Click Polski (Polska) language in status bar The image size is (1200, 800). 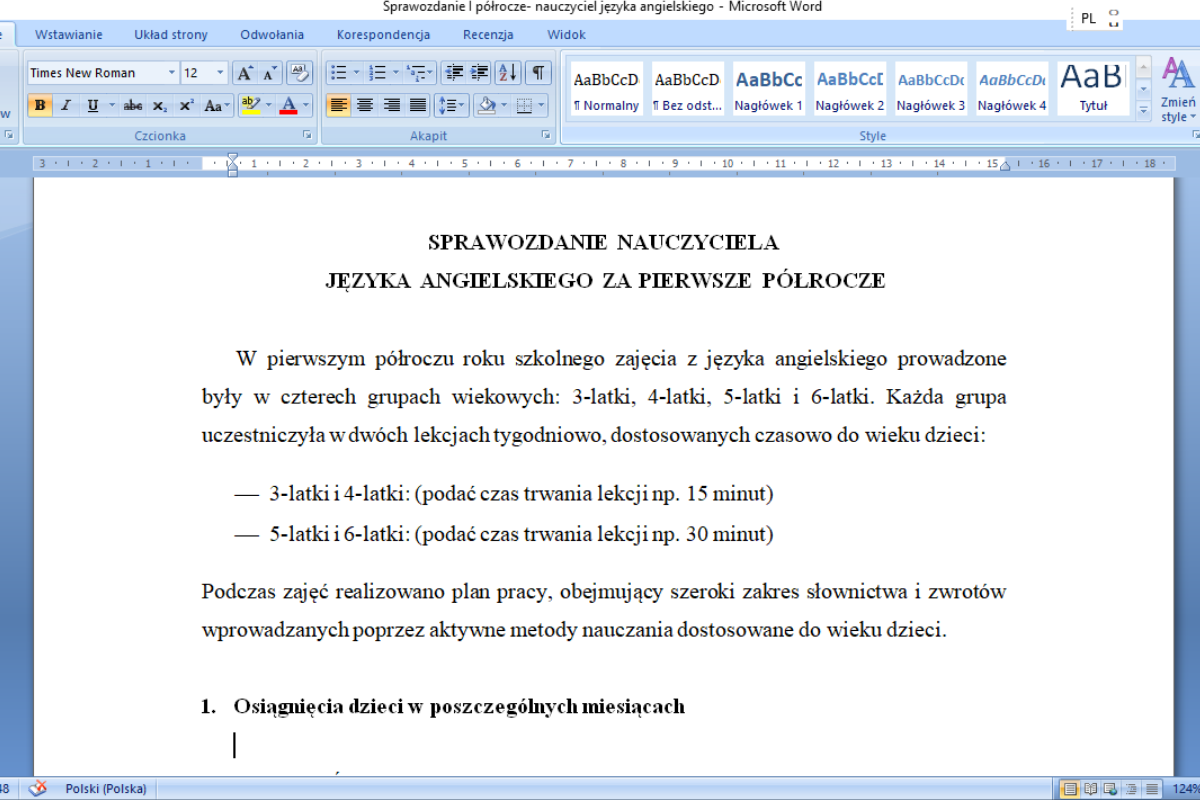point(105,788)
